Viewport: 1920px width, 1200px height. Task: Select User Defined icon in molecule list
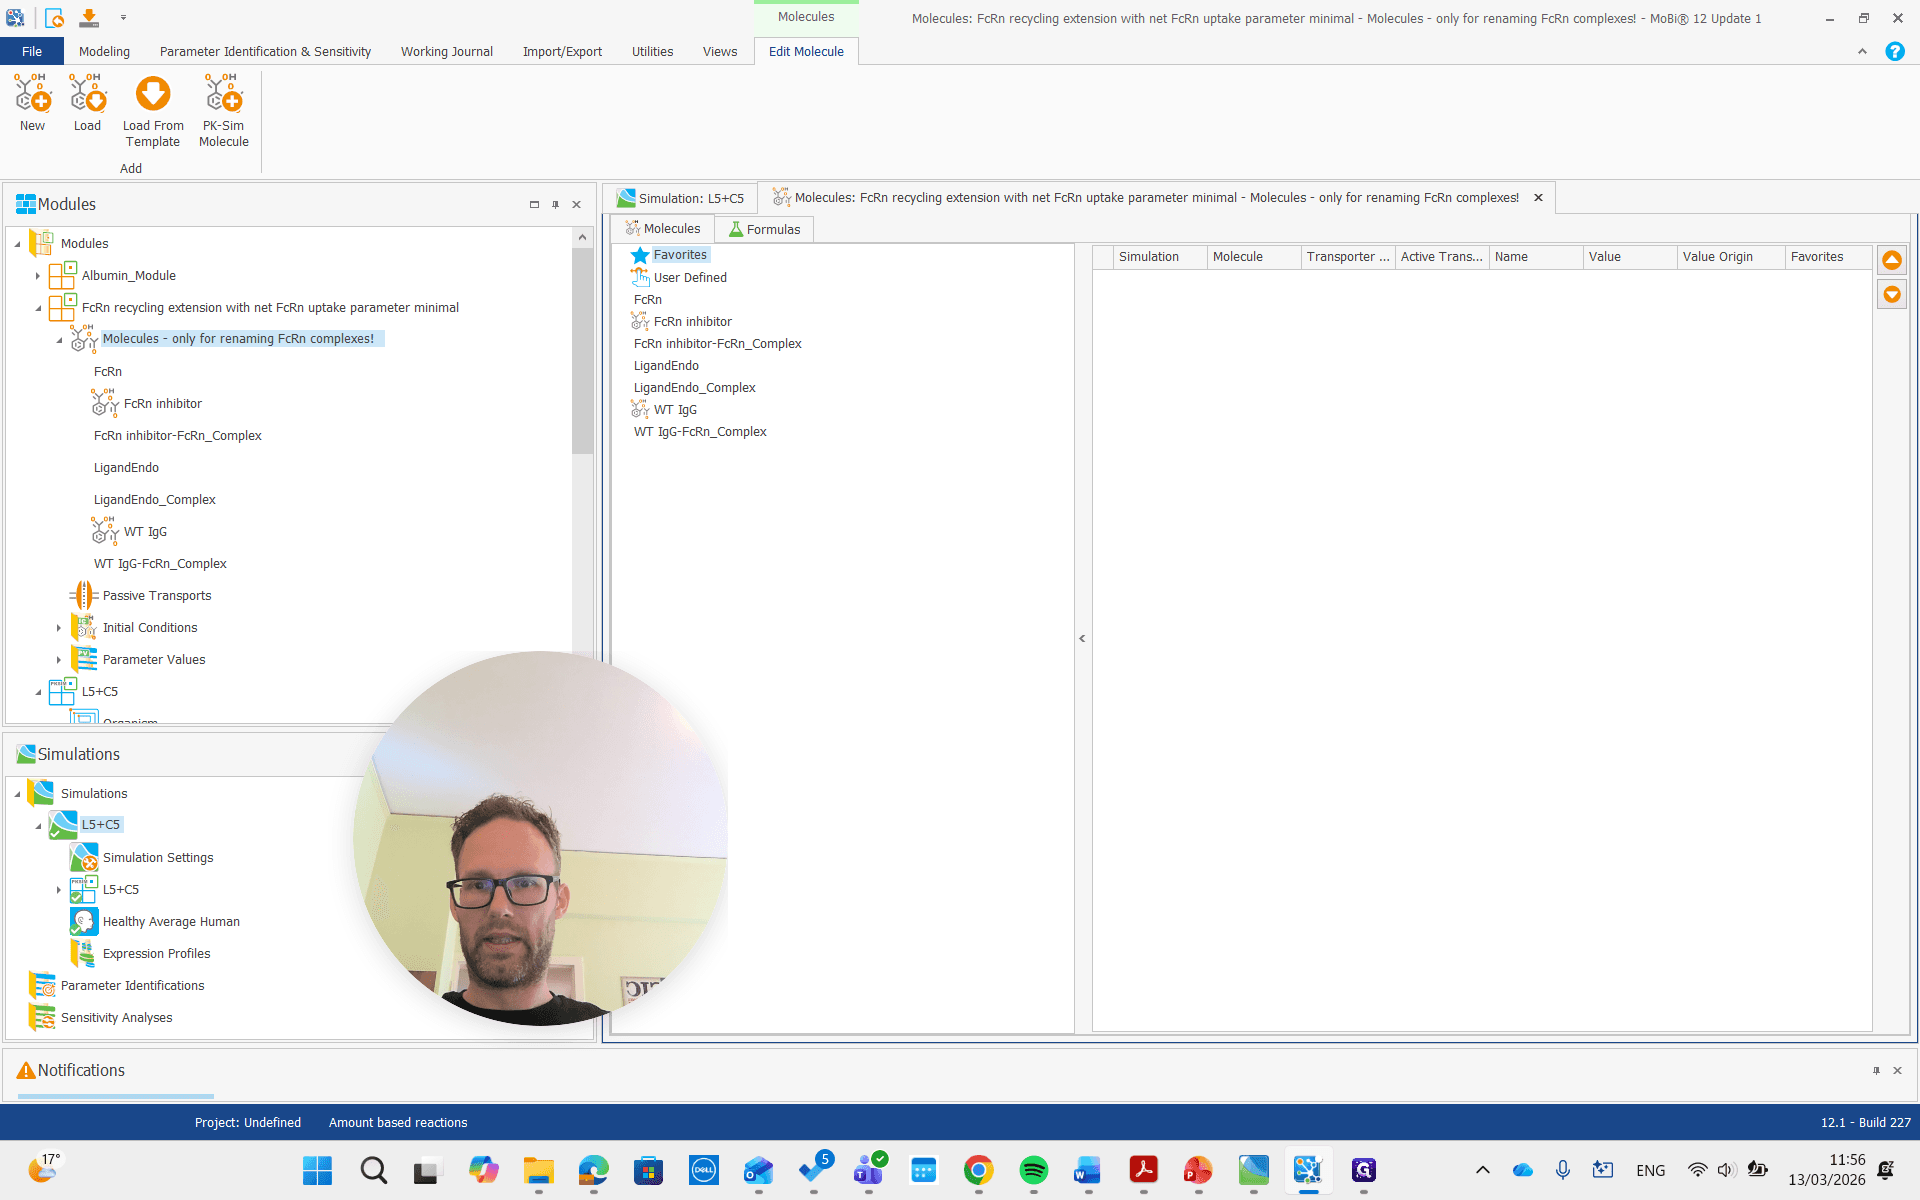point(640,277)
